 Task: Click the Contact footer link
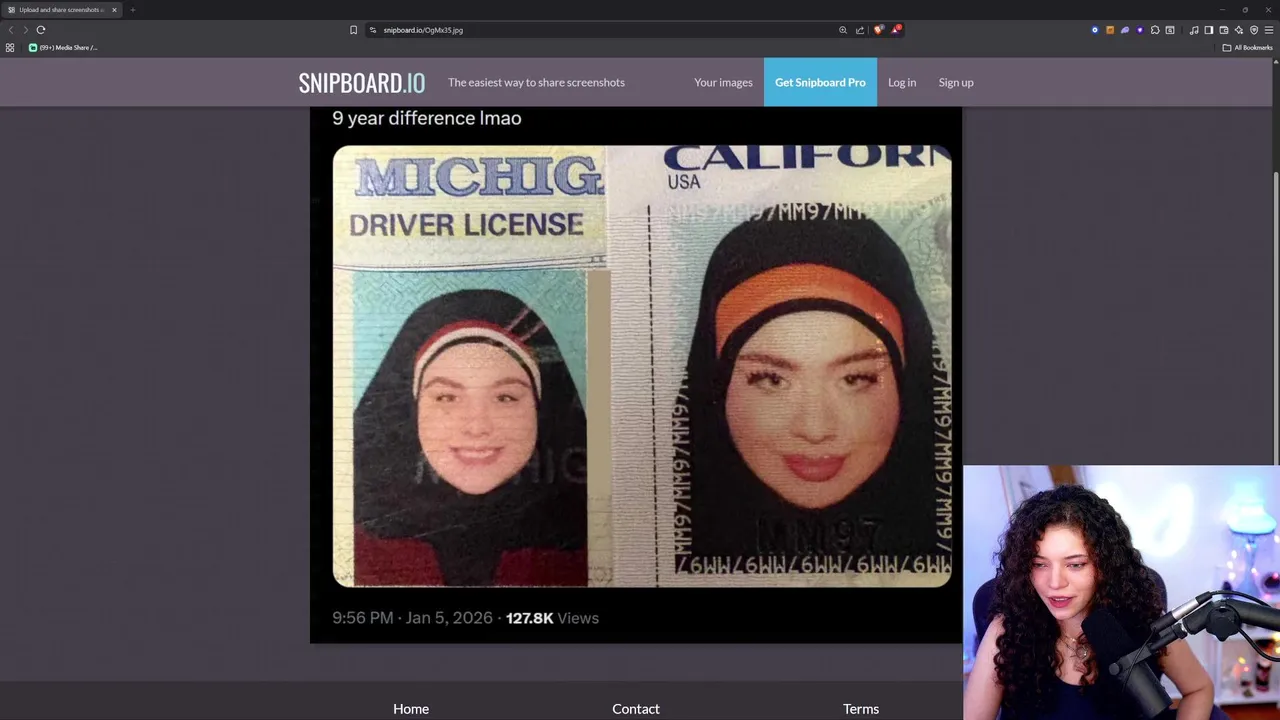pyautogui.click(x=636, y=708)
